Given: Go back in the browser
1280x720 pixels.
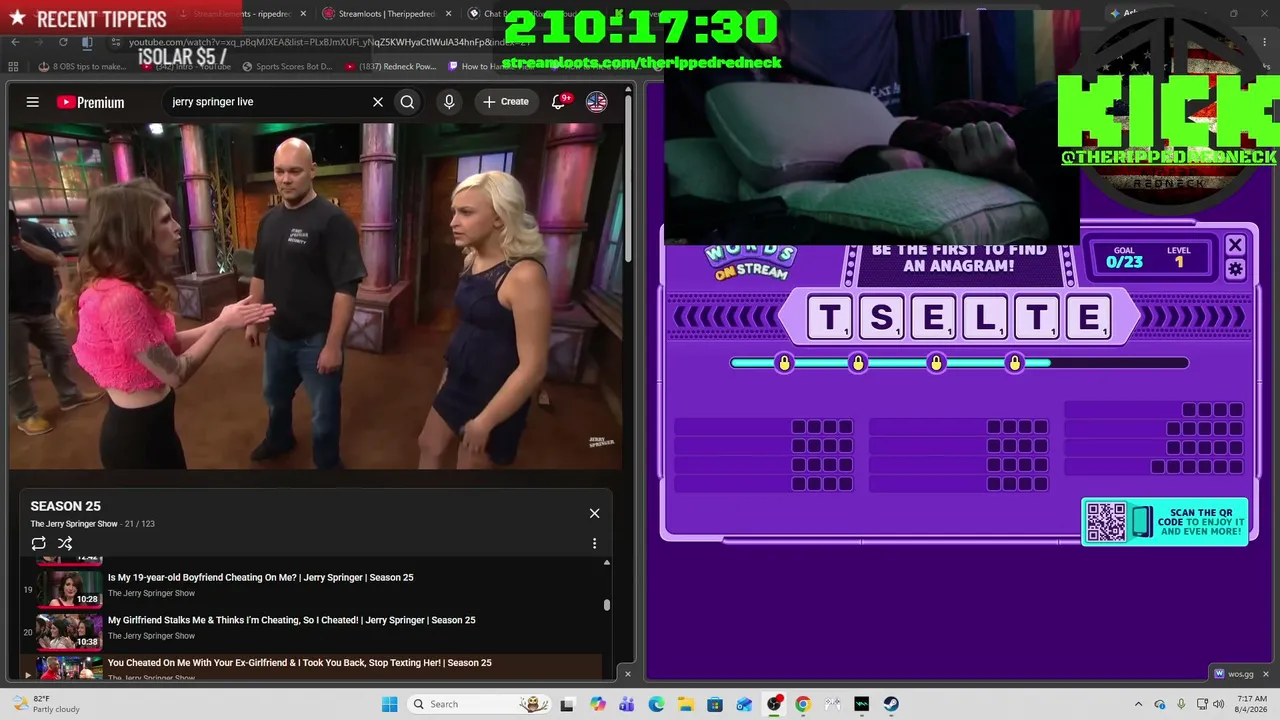Looking at the screenshot, I should coord(15,42).
